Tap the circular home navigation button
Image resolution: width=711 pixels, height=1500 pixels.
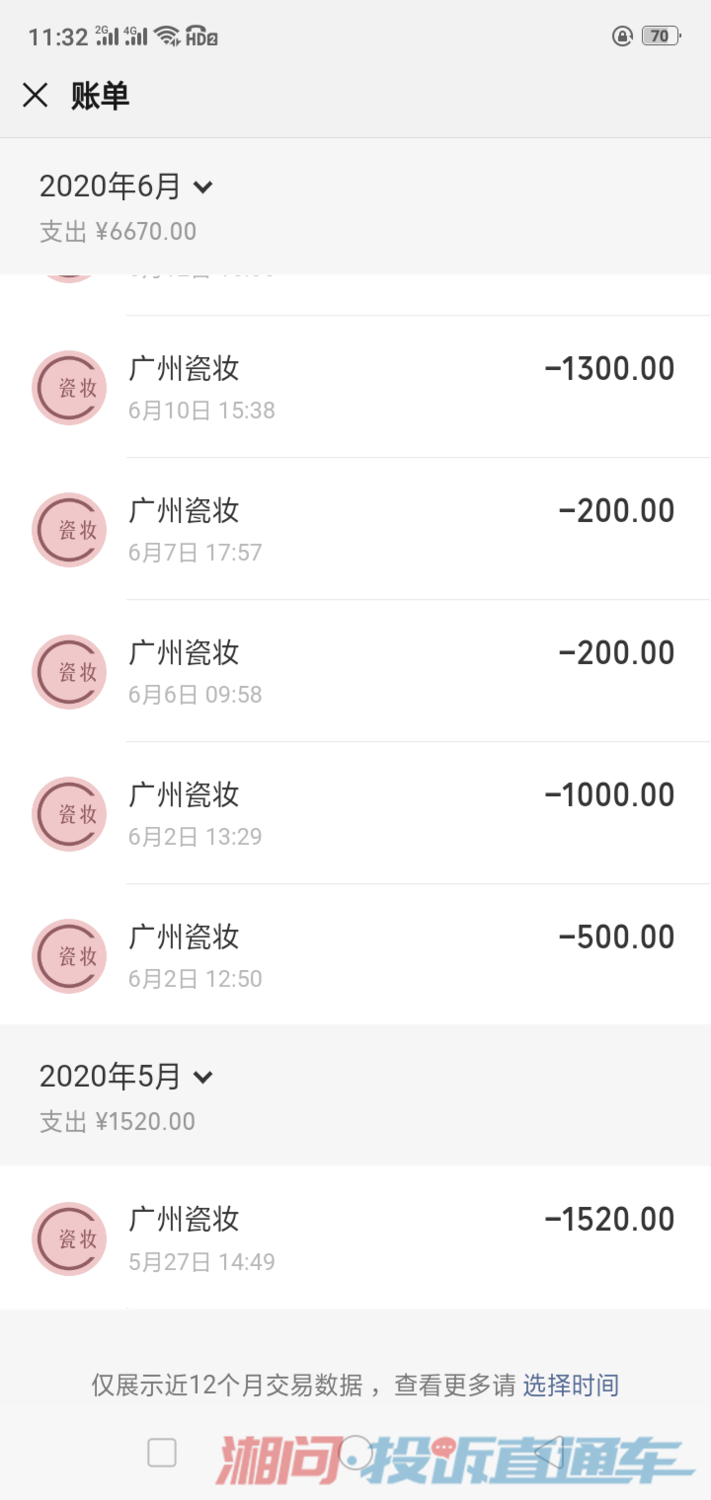click(x=355, y=1452)
